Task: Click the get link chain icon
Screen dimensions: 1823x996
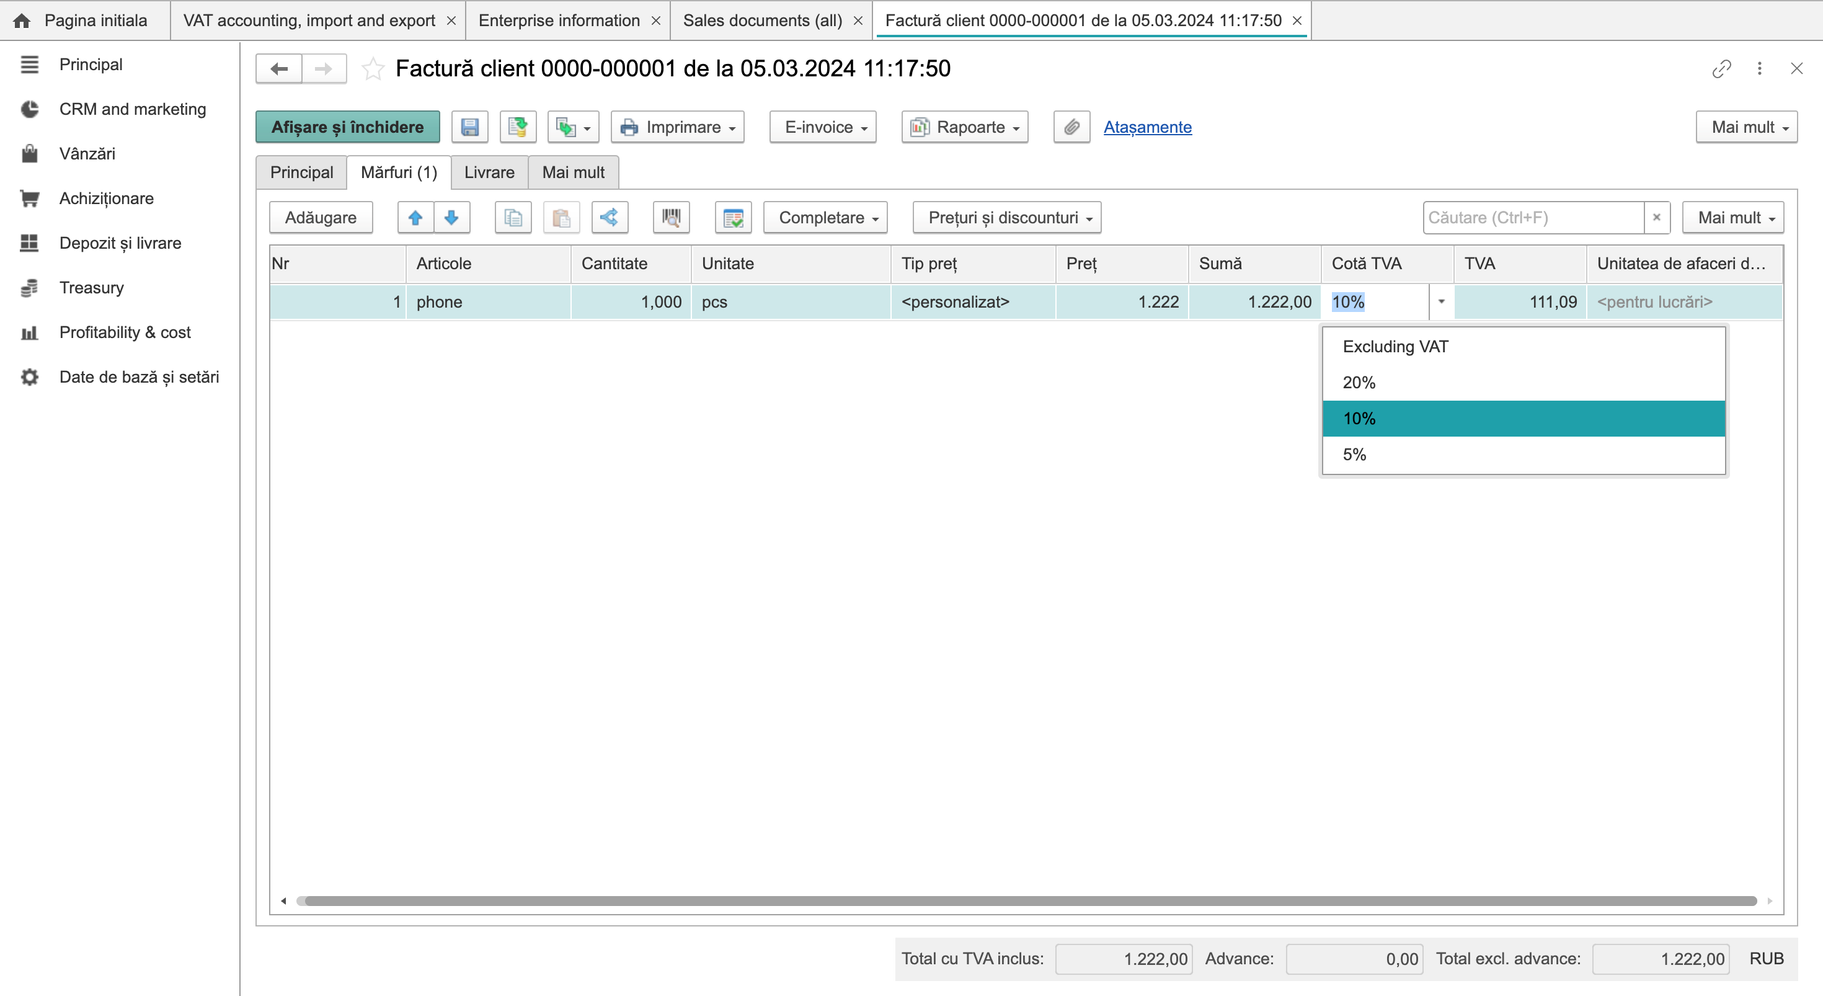Action: 1721,69
